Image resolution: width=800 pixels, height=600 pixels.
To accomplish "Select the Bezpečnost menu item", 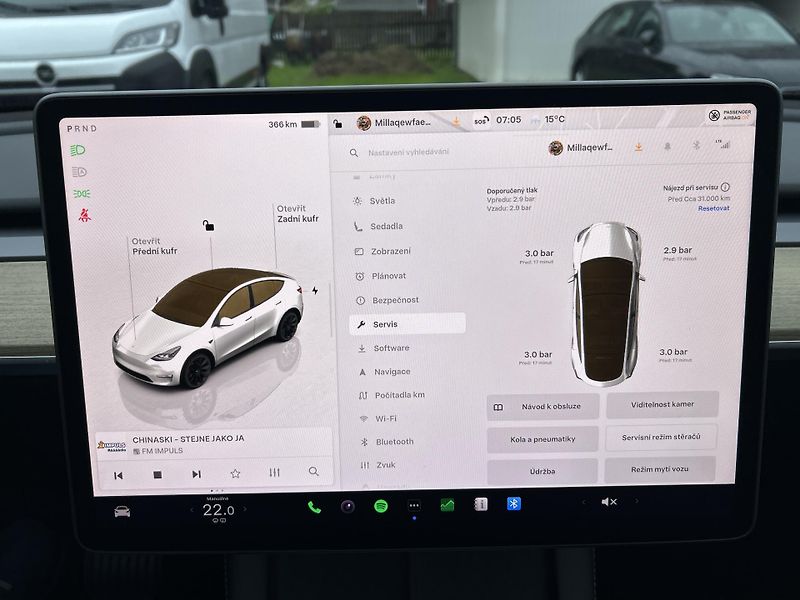I will pos(387,300).
